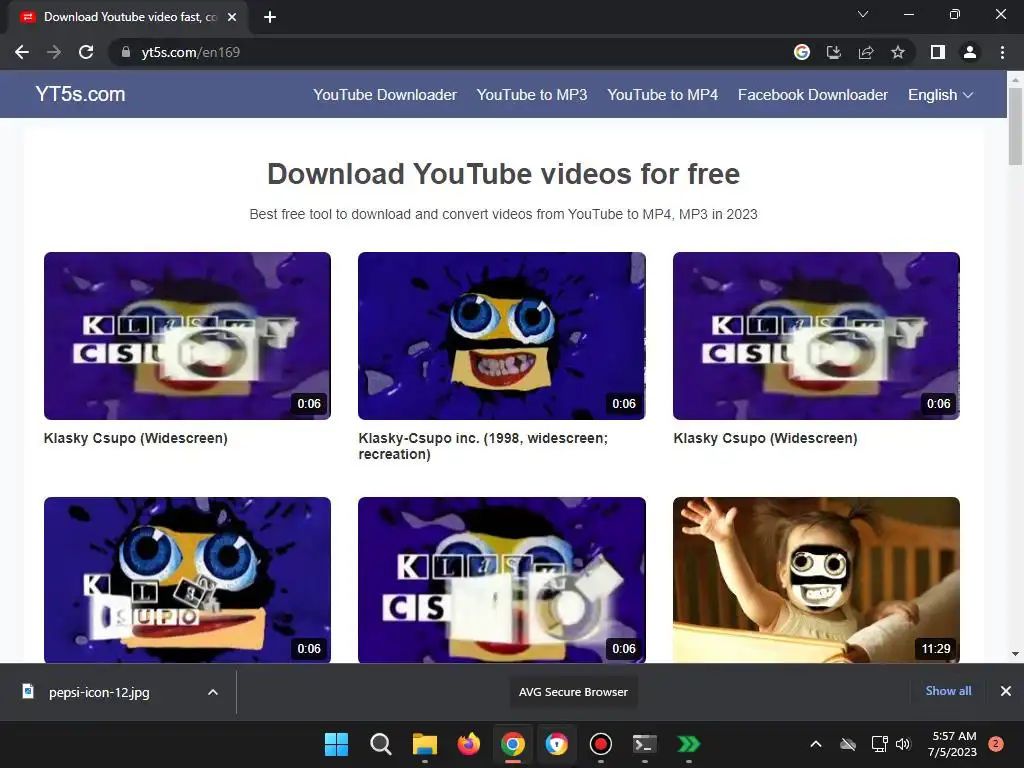This screenshot has width=1024, height=768.
Task: Open the terminal app in taskbar
Action: [x=645, y=744]
